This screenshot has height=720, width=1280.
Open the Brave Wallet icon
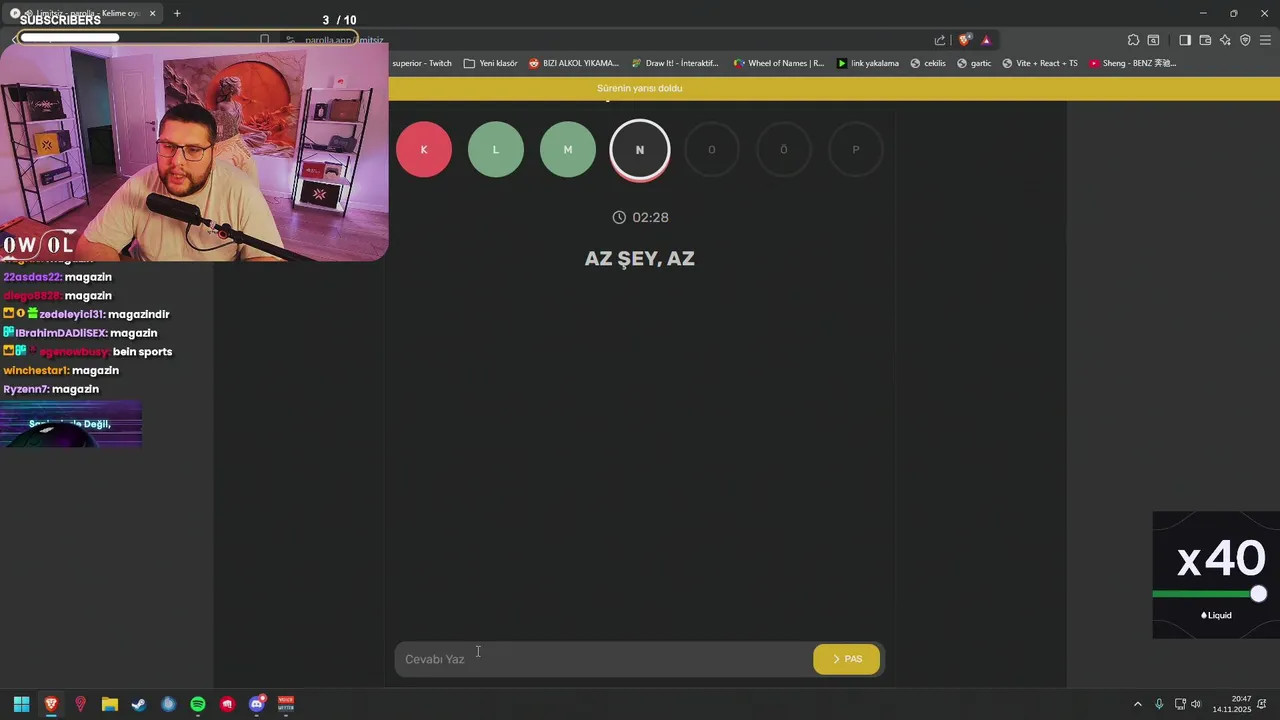(1205, 40)
